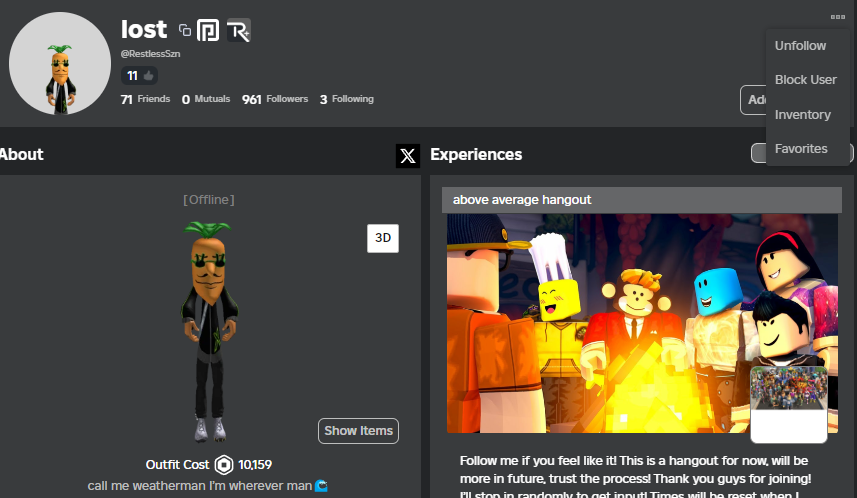Click the Show Items button
Screen dimensions: 857x498
point(359,431)
